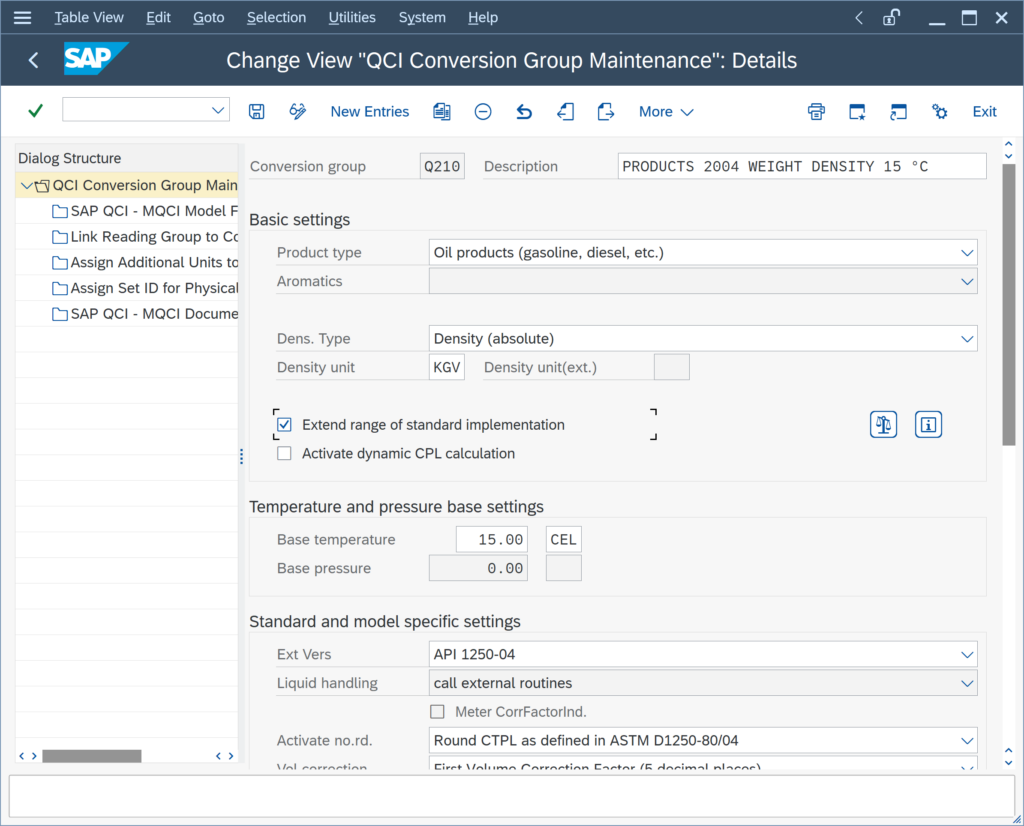The image size is (1024, 826).
Task: Click the back arrow beside SAP logo
Action: coord(34,60)
